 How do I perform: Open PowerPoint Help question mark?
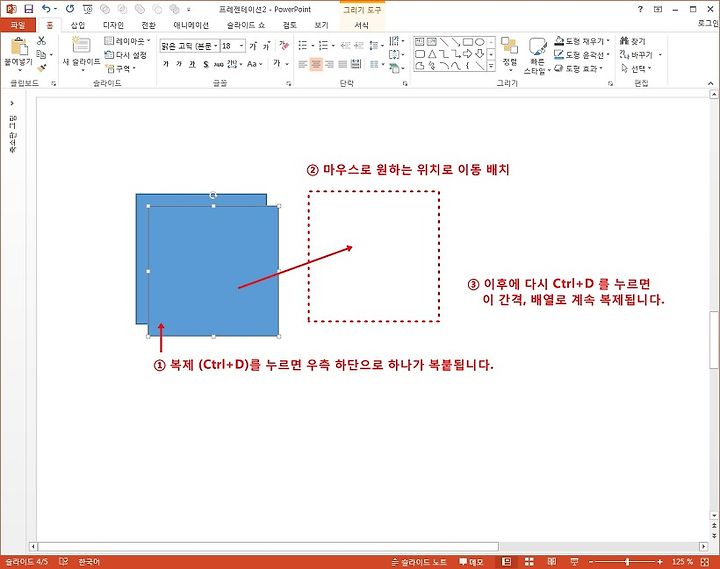[640, 9]
